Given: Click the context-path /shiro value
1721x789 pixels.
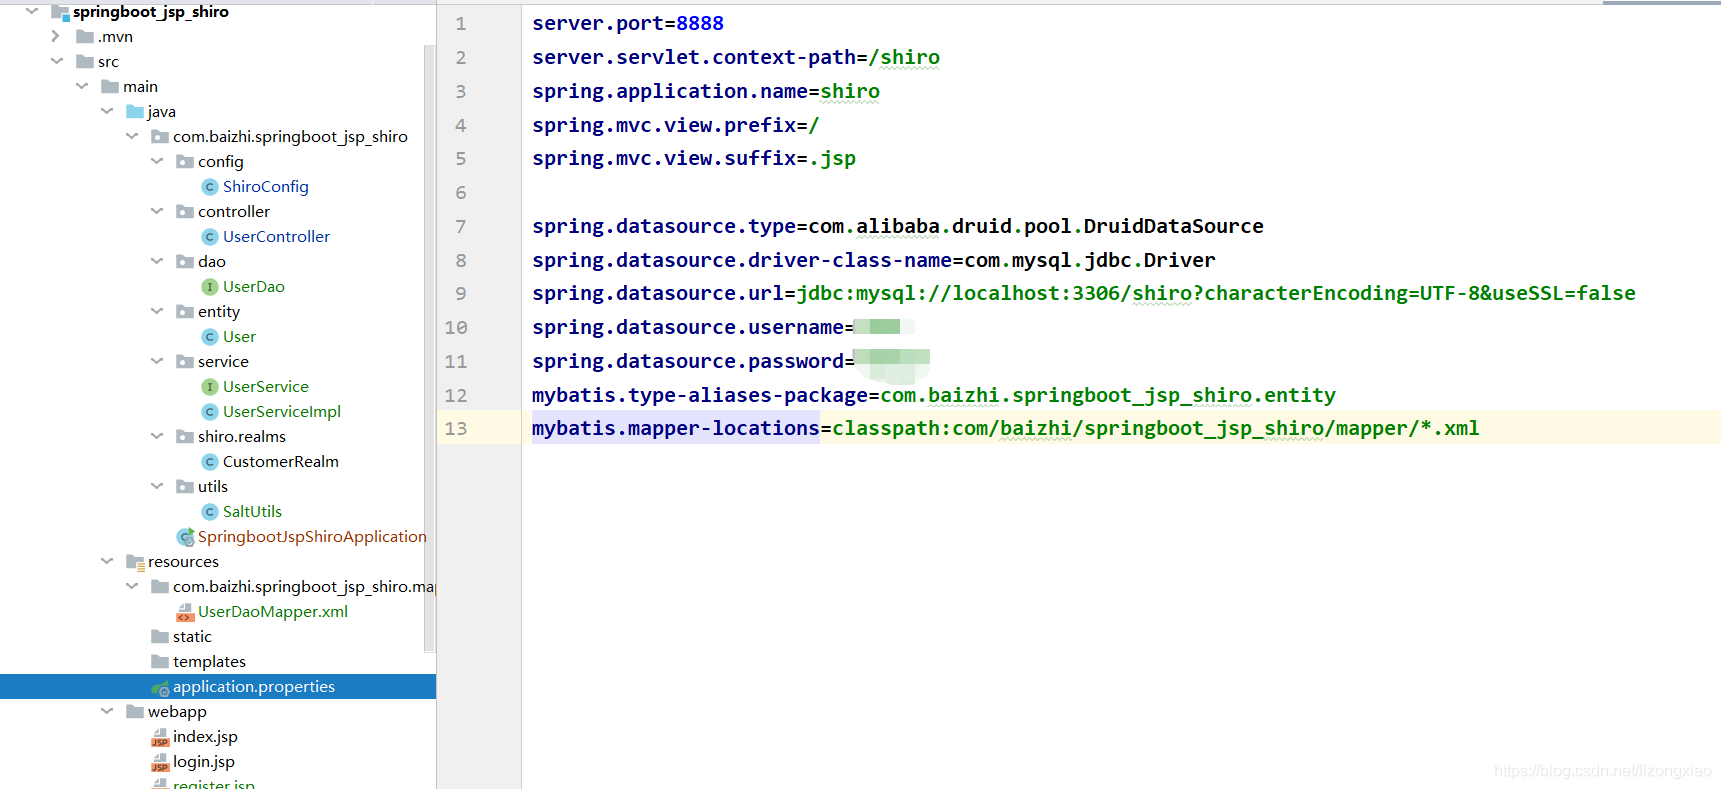Looking at the screenshot, I should point(904,57).
